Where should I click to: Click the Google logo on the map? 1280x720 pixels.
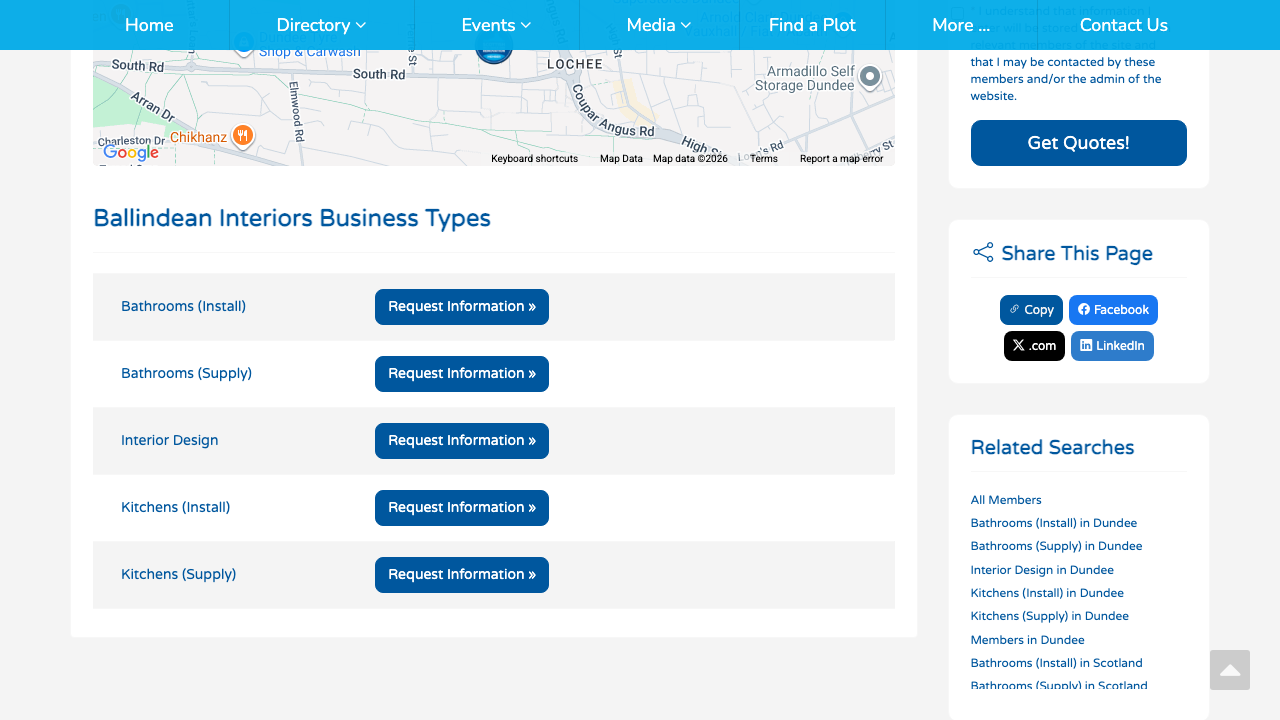[131, 152]
